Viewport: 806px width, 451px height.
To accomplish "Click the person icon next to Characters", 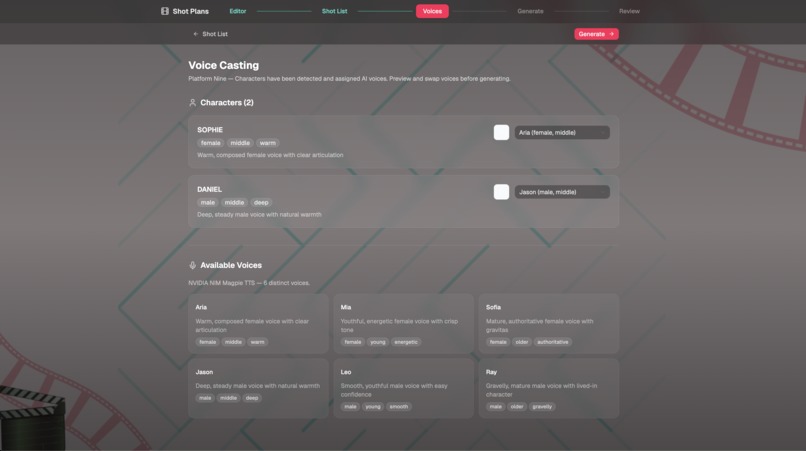I will 192,103.
